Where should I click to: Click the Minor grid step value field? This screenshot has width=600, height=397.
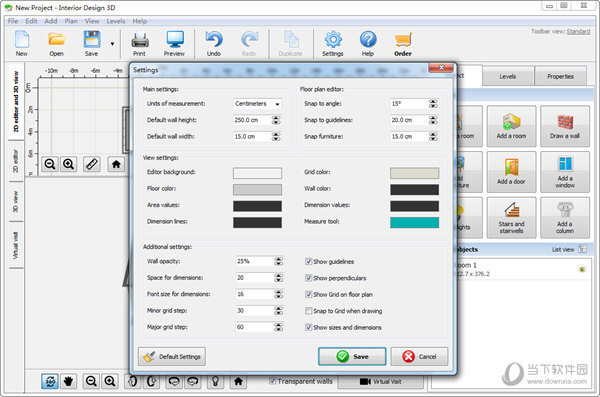coord(255,311)
